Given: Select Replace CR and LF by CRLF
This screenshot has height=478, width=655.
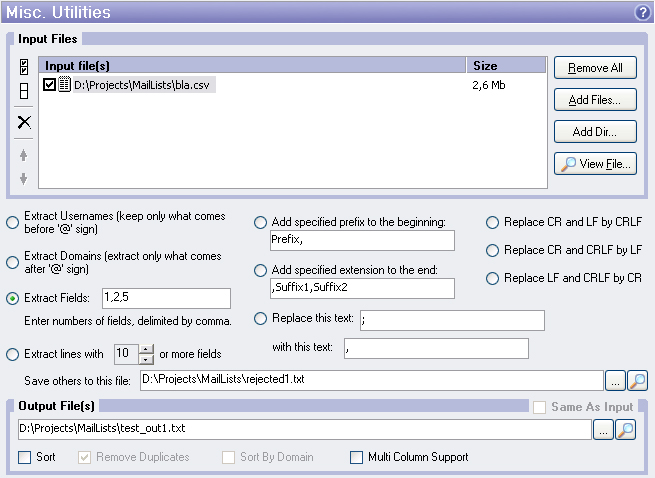Looking at the screenshot, I should 493,222.
